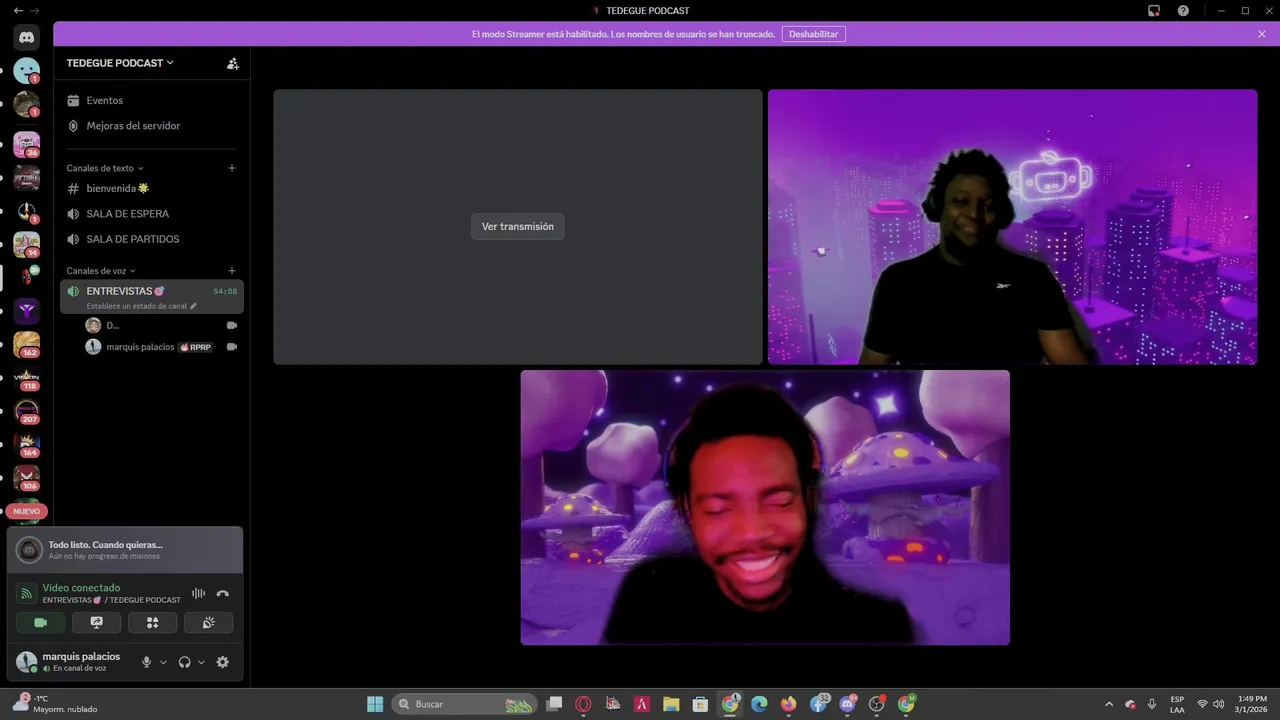The height and width of the screenshot is (720, 1280).
Task: Edit channel status pencil under ENTREVISTAS
Action: pos(194,306)
